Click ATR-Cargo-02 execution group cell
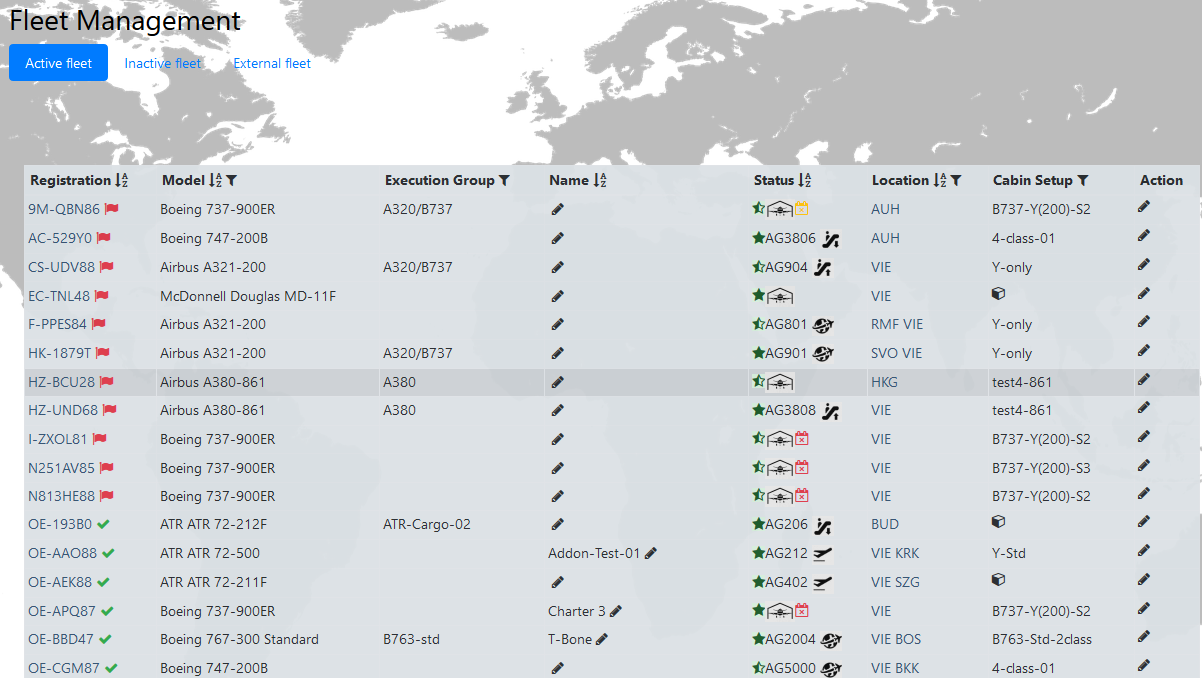Viewport: 1202px width, 678px height. 427,524
